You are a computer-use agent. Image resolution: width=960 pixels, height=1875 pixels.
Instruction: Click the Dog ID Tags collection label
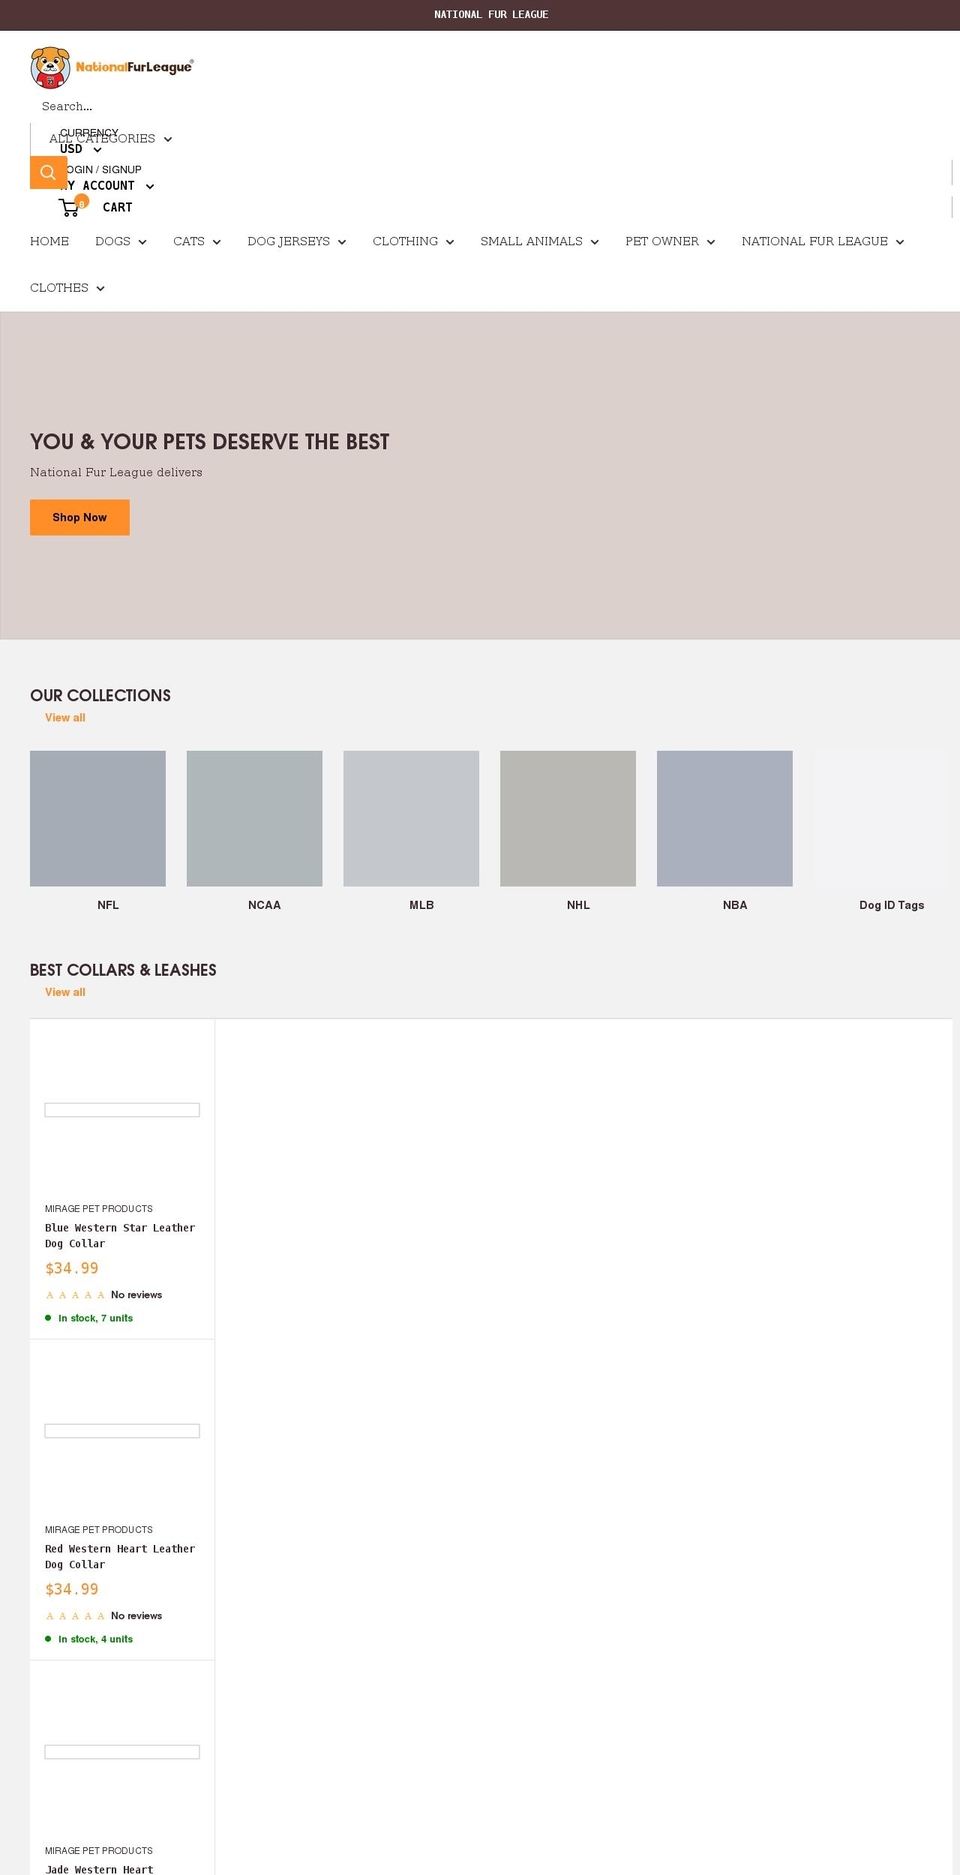pyautogui.click(x=891, y=905)
